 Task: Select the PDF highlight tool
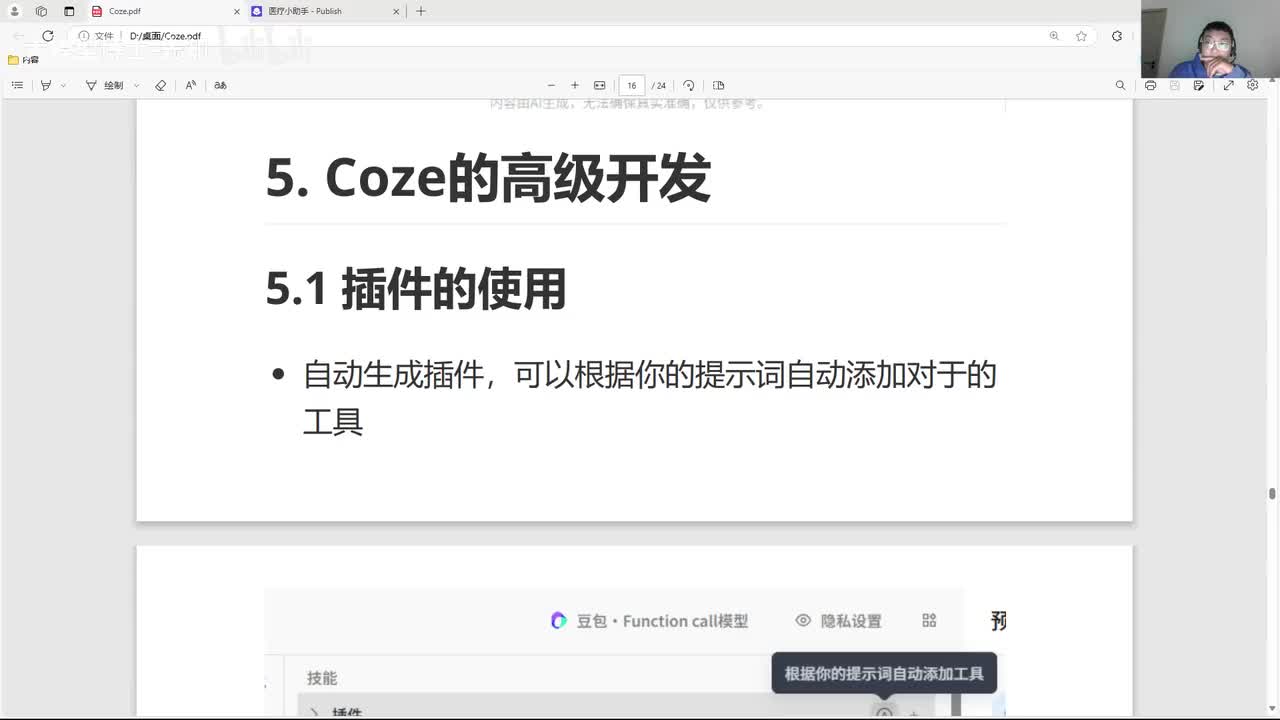45,85
